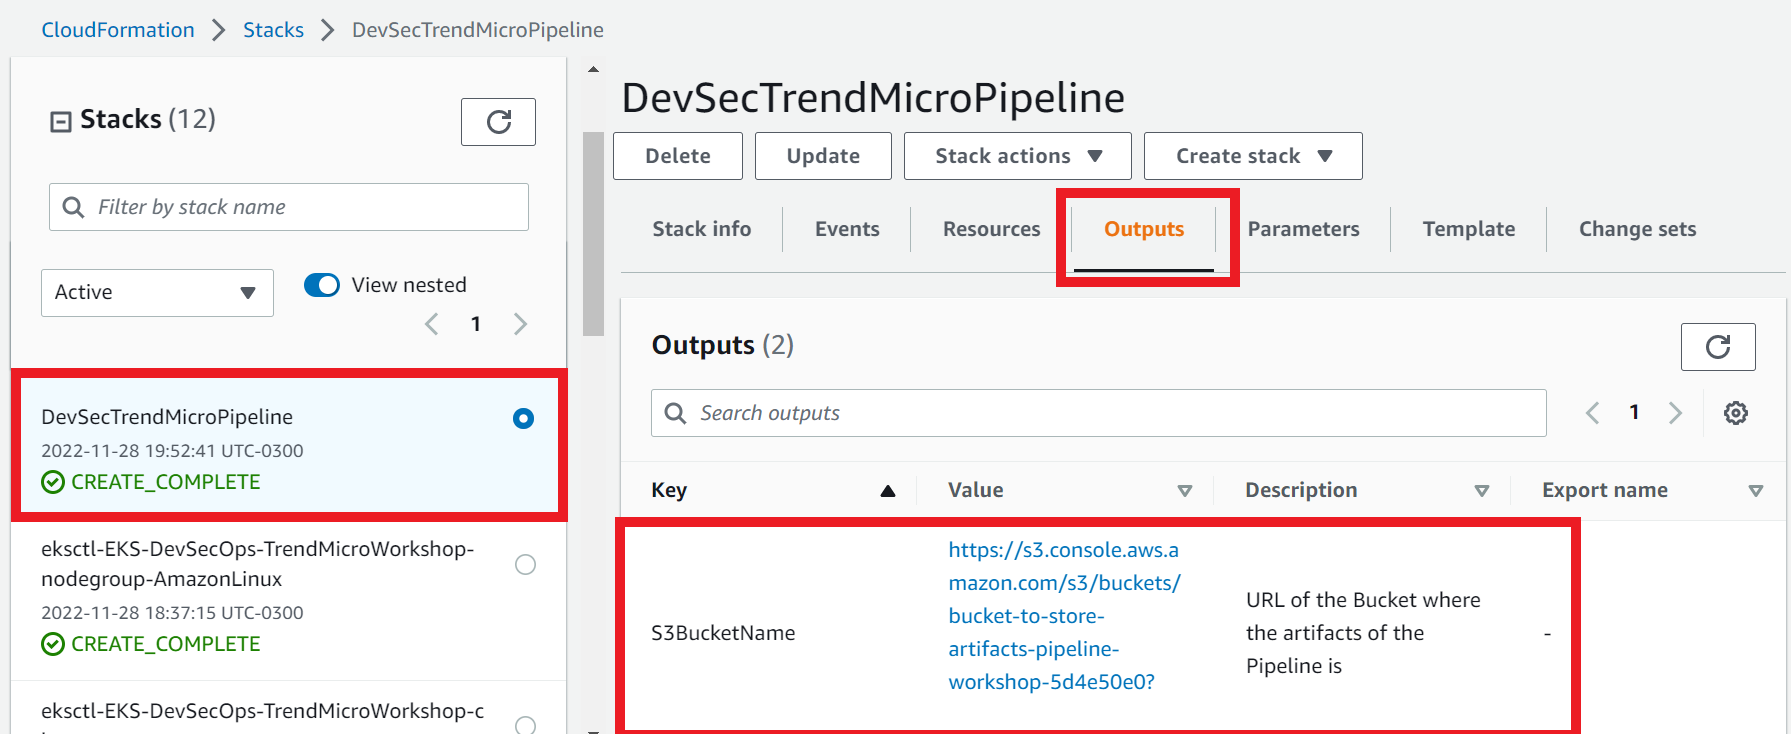This screenshot has height=734, width=1791.
Task: Click the Search outputs field
Action: (1098, 413)
